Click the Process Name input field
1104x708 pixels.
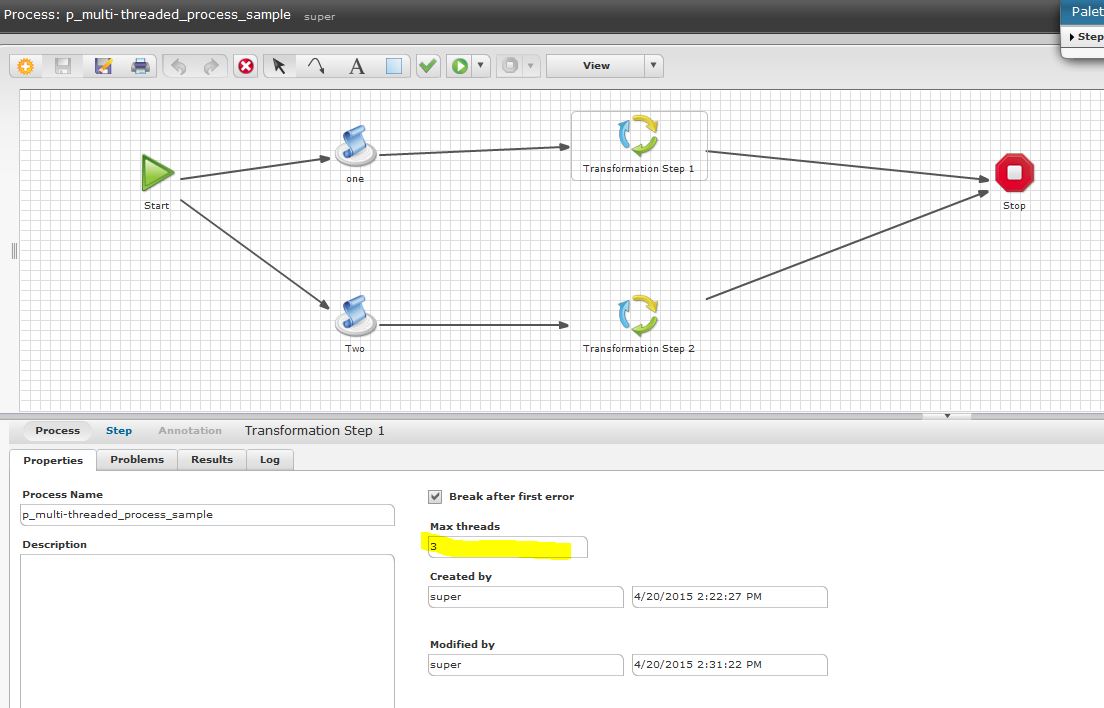tap(208, 515)
